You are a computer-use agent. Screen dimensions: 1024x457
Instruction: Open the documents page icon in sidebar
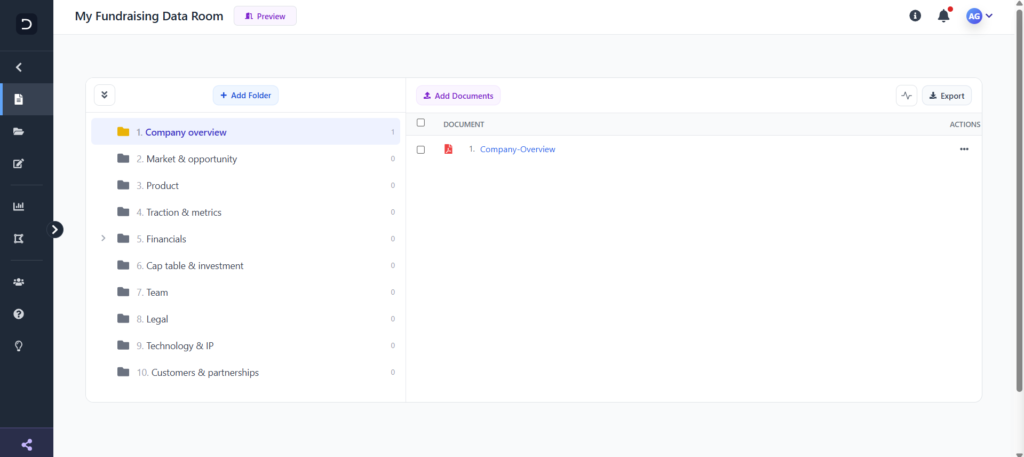pyautogui.click(x=18, y=99)
